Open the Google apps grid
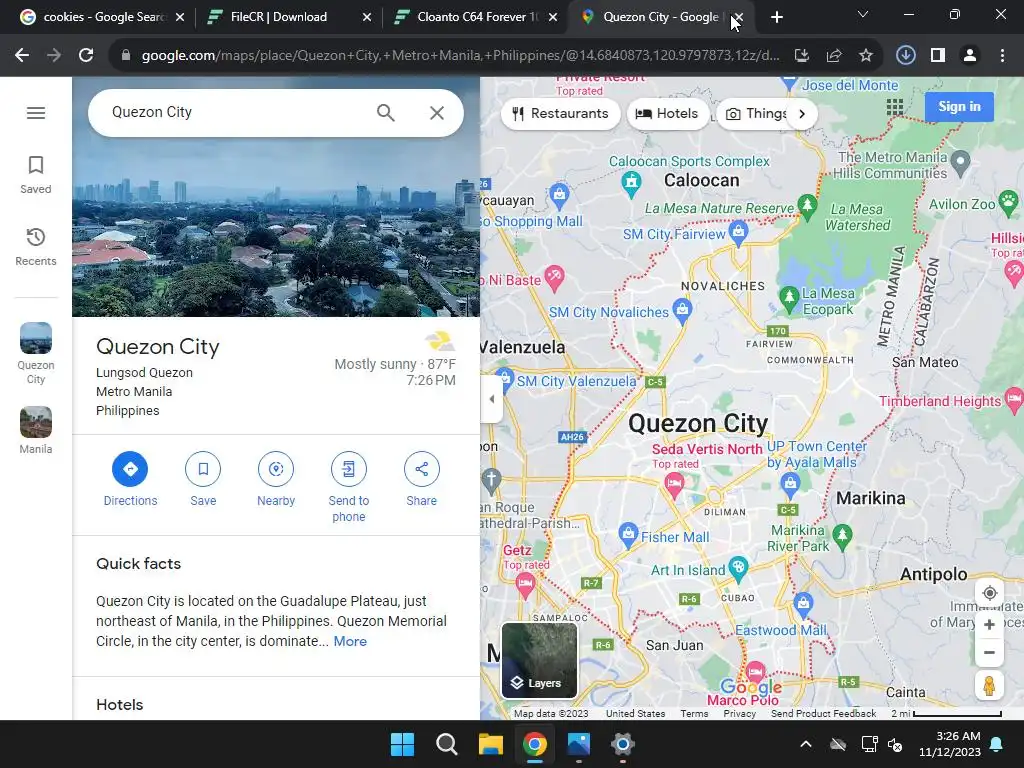This screenshot has width=1024, height=768. tap(895, 107)
